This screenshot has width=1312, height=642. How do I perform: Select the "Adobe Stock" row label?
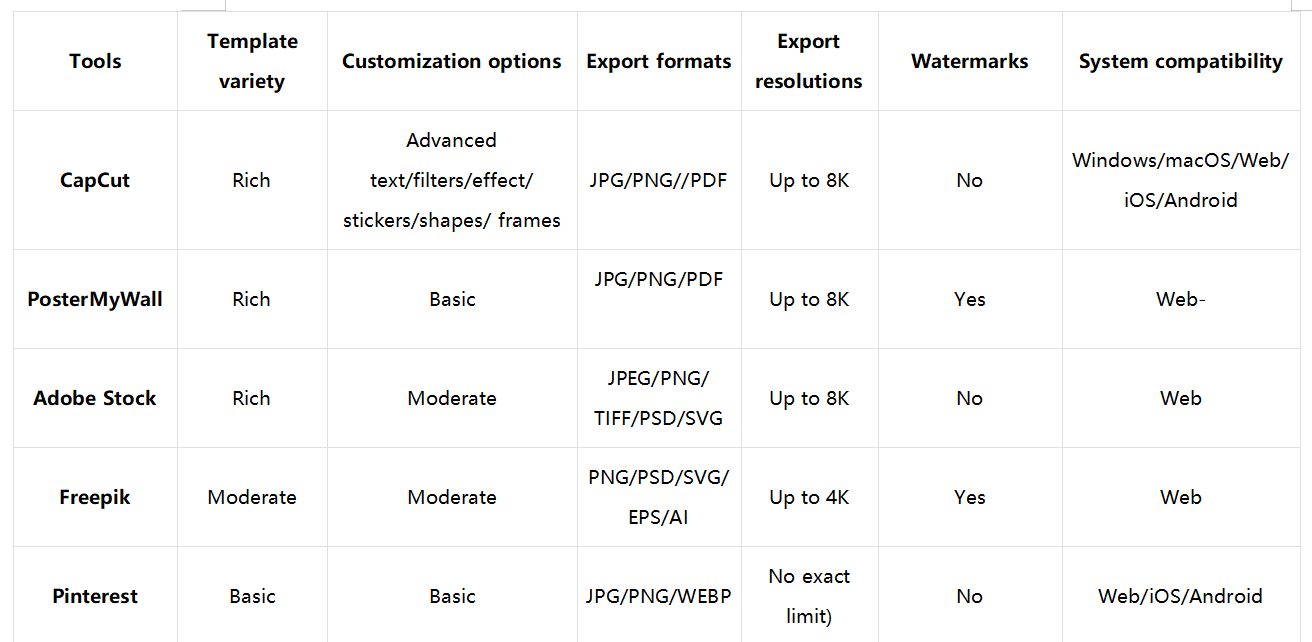point(95,398)
